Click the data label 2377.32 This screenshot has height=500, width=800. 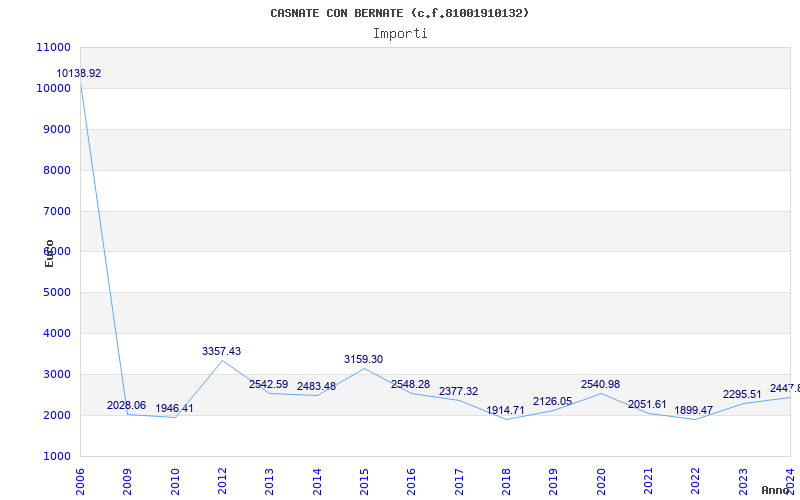coord(458,392)
